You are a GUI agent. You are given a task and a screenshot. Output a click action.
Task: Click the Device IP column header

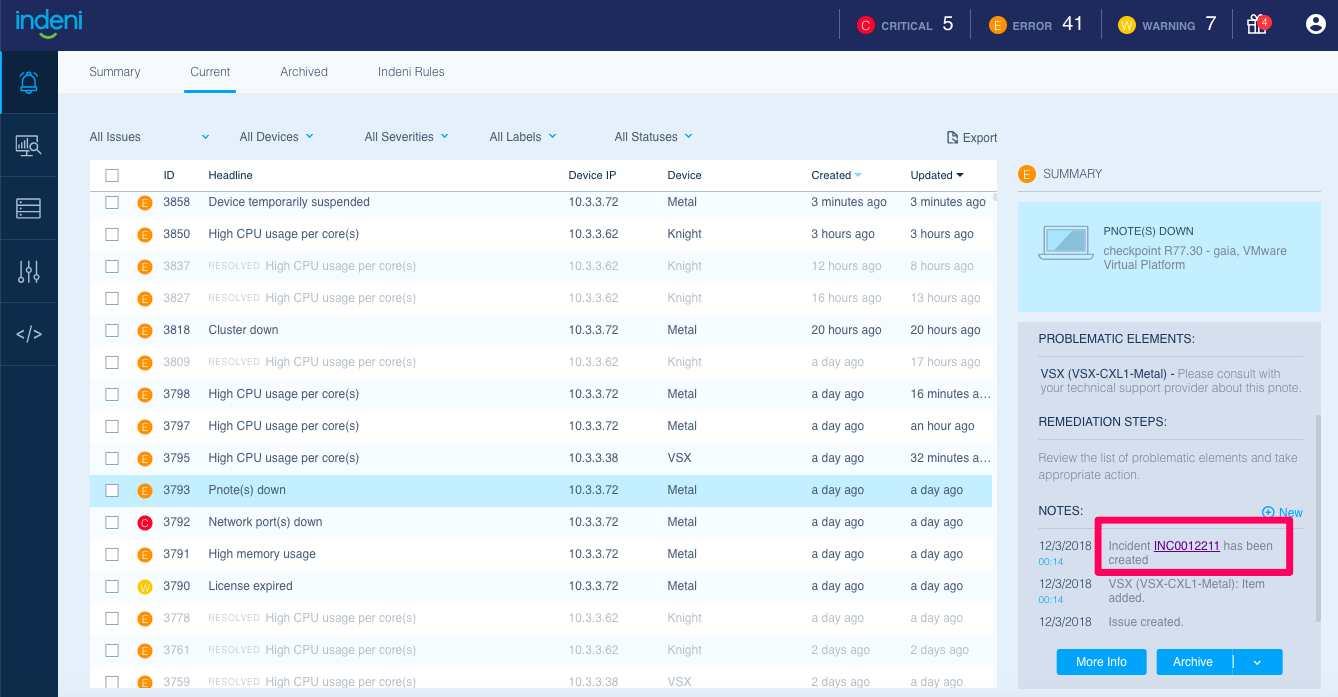pos(592,175)
